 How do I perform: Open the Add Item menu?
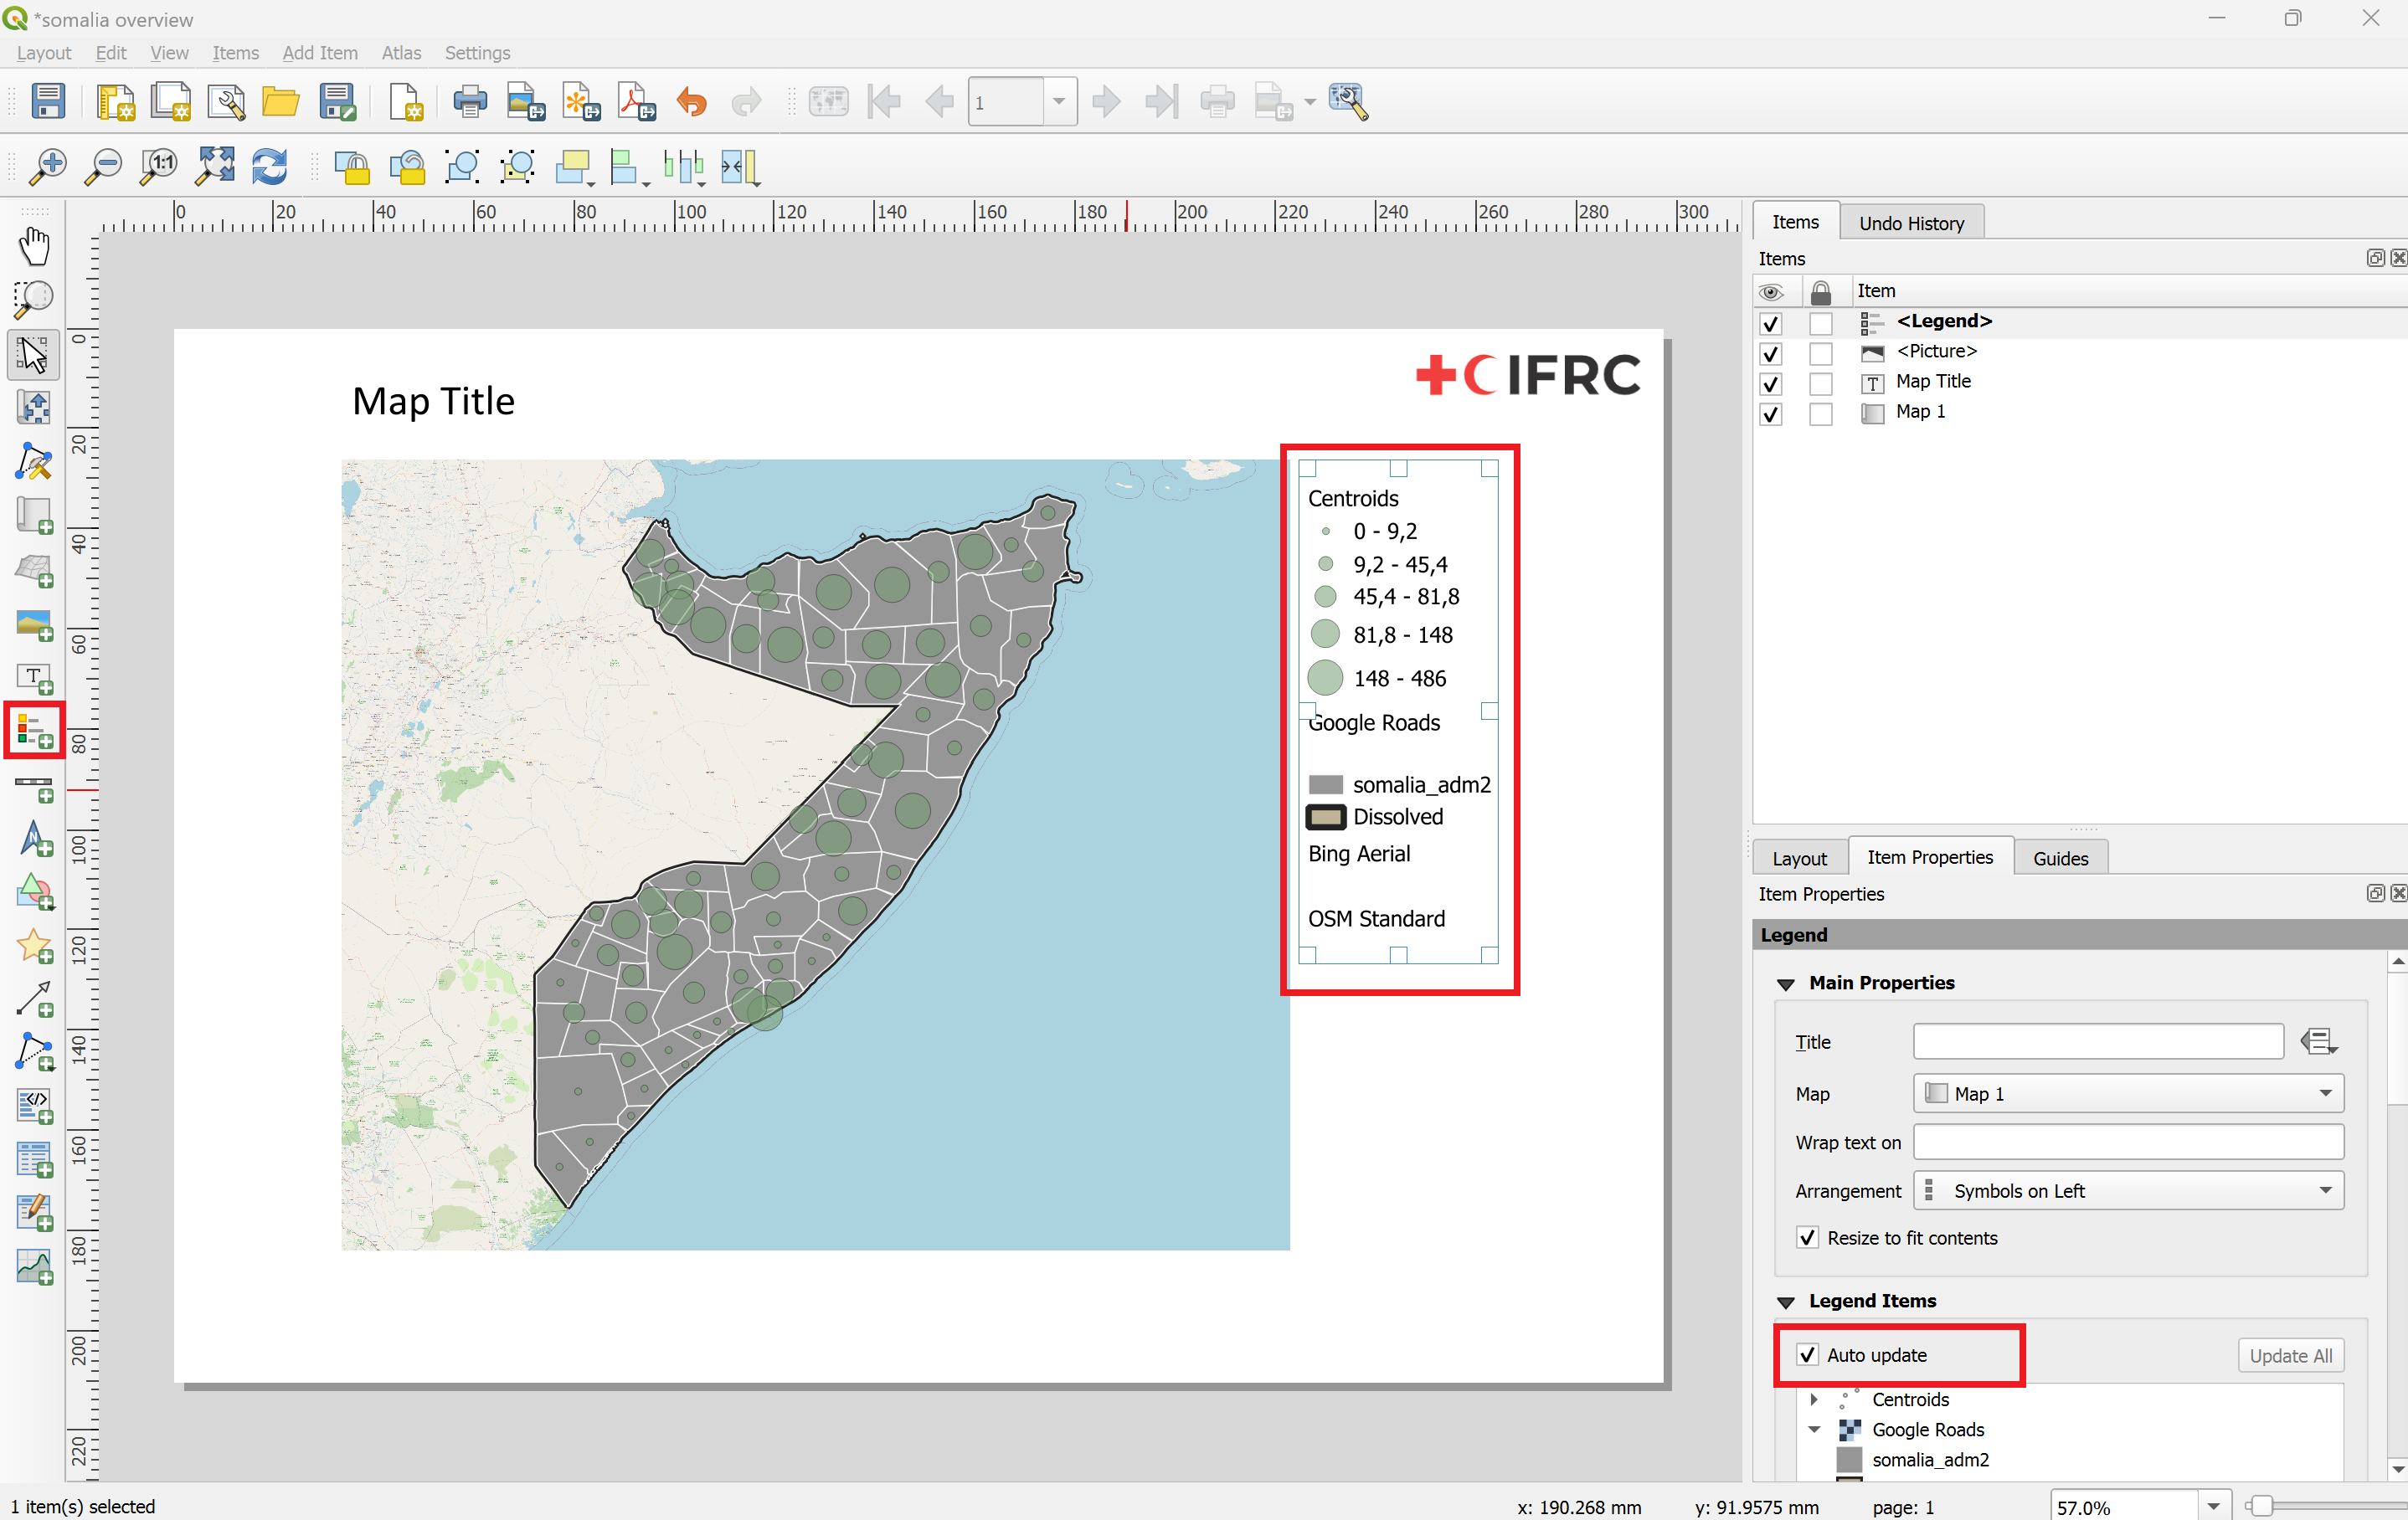point(319,53)
